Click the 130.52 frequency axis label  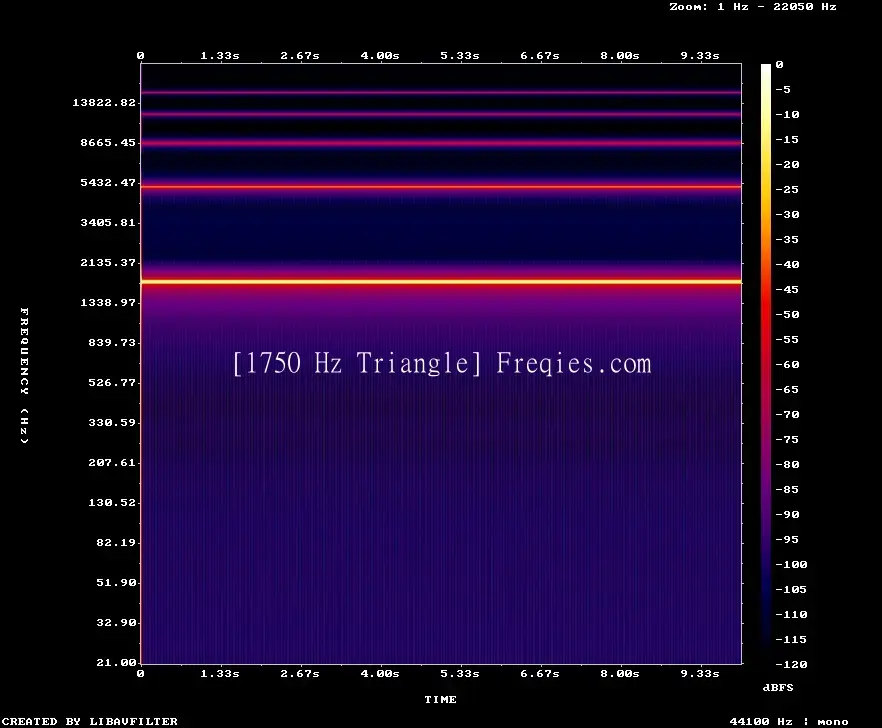tap(112, 502)
